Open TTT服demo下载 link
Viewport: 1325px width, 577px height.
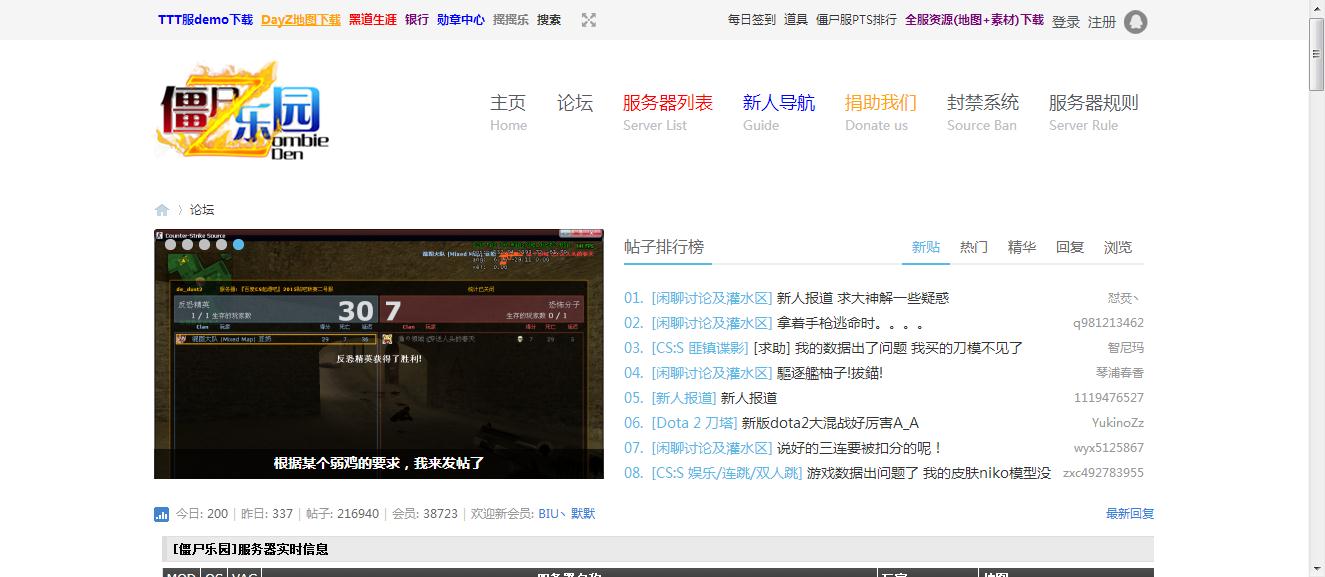[205, 20]
